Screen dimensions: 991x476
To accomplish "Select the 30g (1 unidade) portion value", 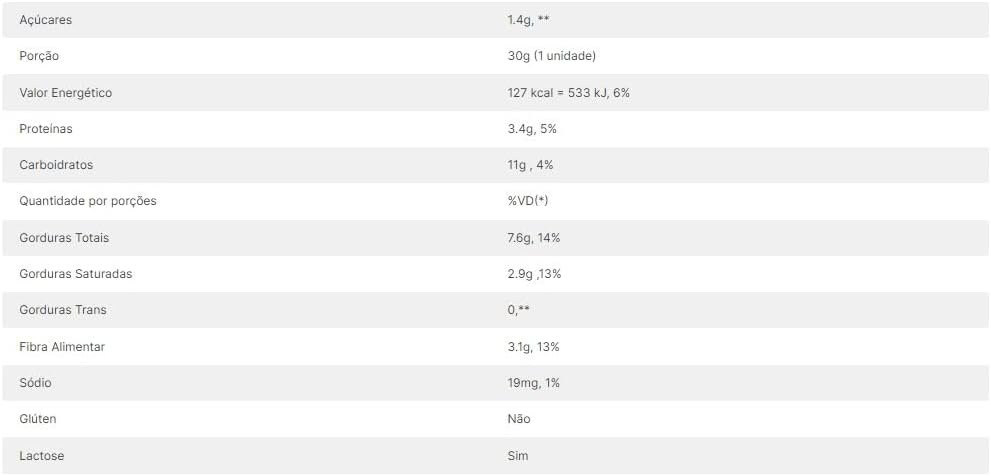I will pyautogui.click(x=551, y=56).
